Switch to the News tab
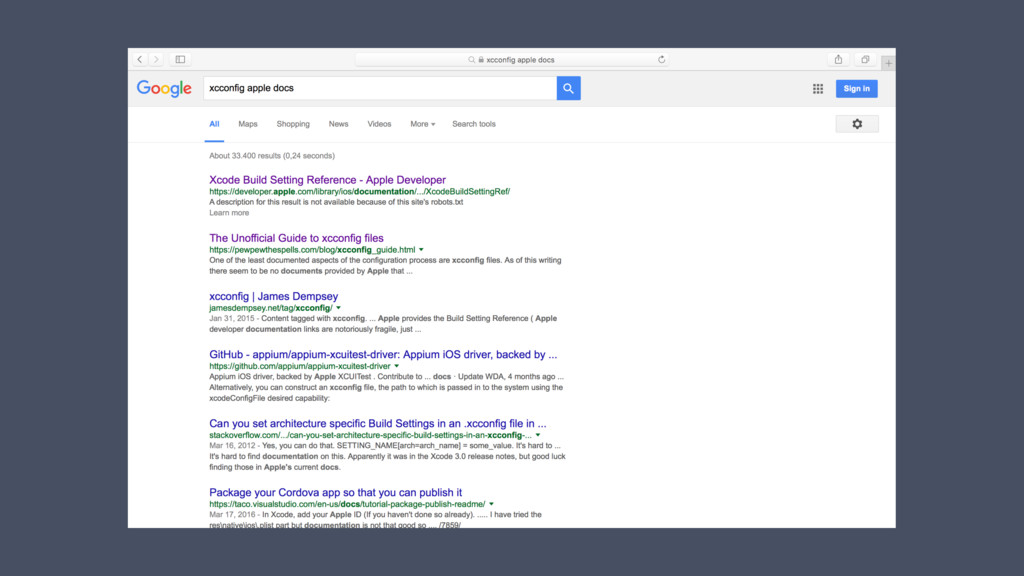 [338, 124]
